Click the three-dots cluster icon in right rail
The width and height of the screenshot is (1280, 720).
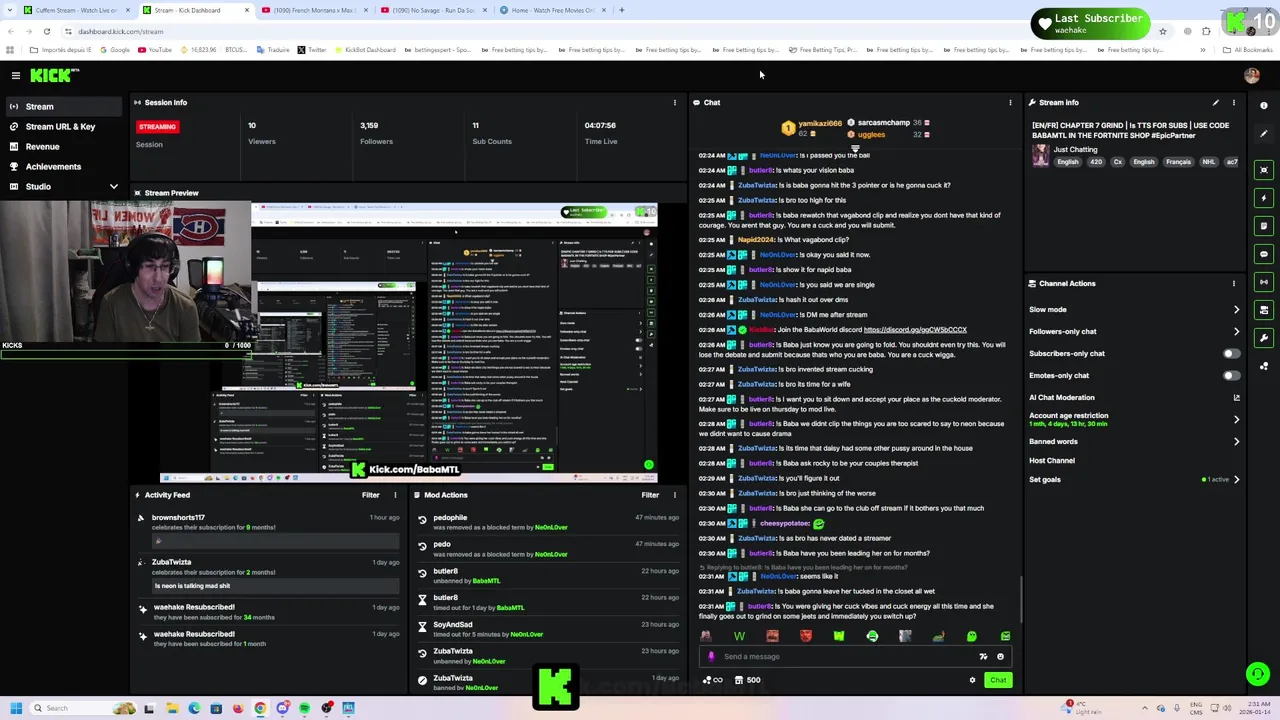pos(1264,366)
